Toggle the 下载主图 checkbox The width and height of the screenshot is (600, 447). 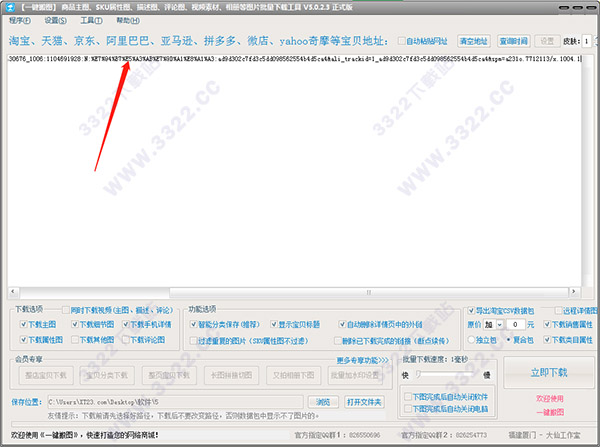[x=23, y=325]
